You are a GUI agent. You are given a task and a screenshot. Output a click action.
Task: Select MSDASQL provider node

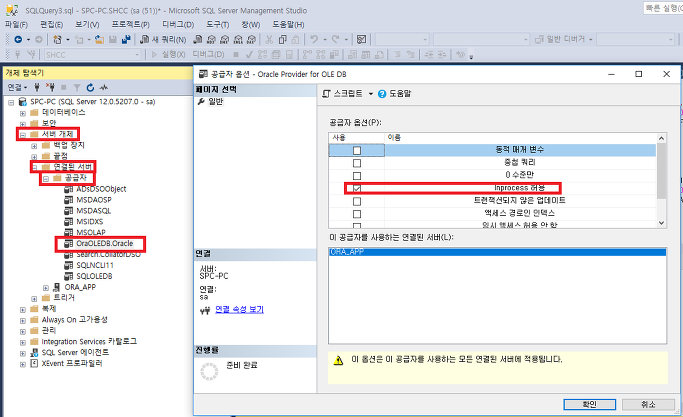click(x=94, y=211)
